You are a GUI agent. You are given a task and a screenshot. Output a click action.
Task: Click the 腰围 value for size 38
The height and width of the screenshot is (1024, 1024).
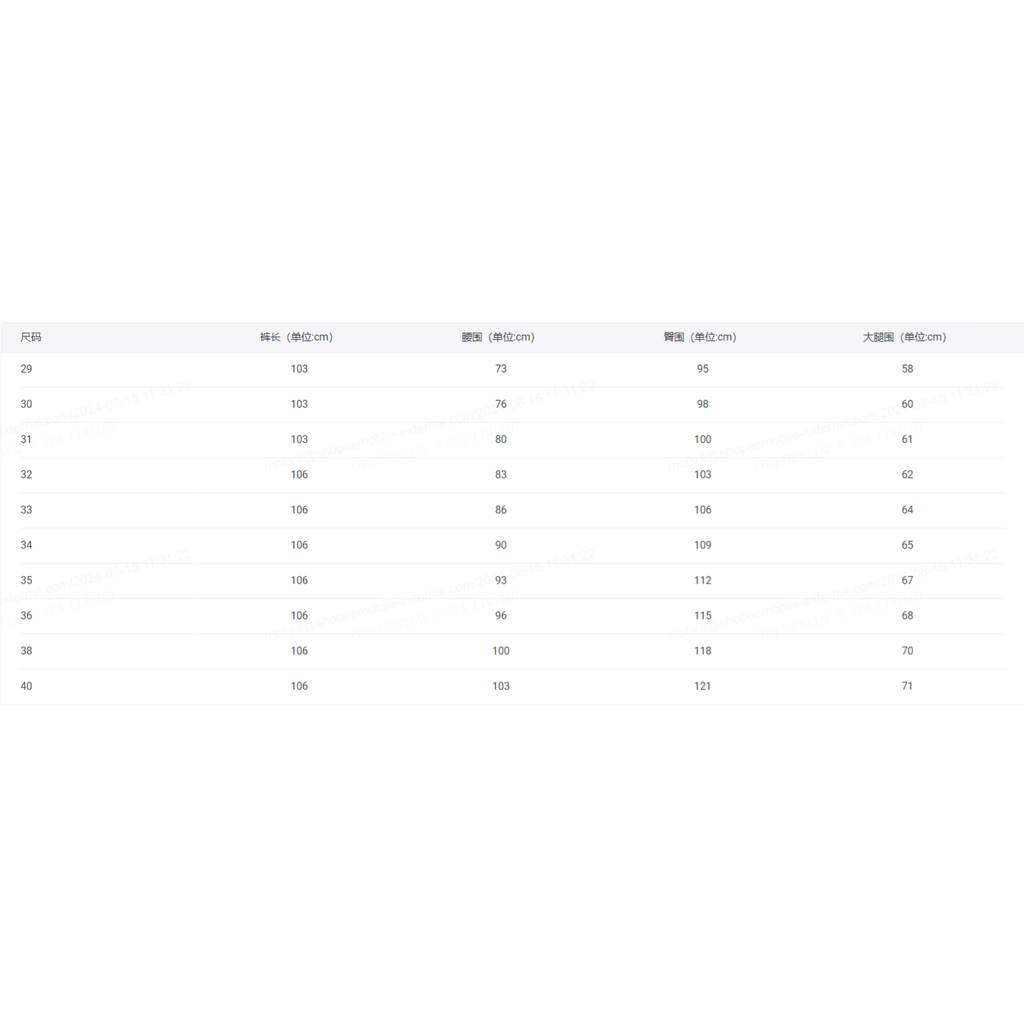point(501,651)
